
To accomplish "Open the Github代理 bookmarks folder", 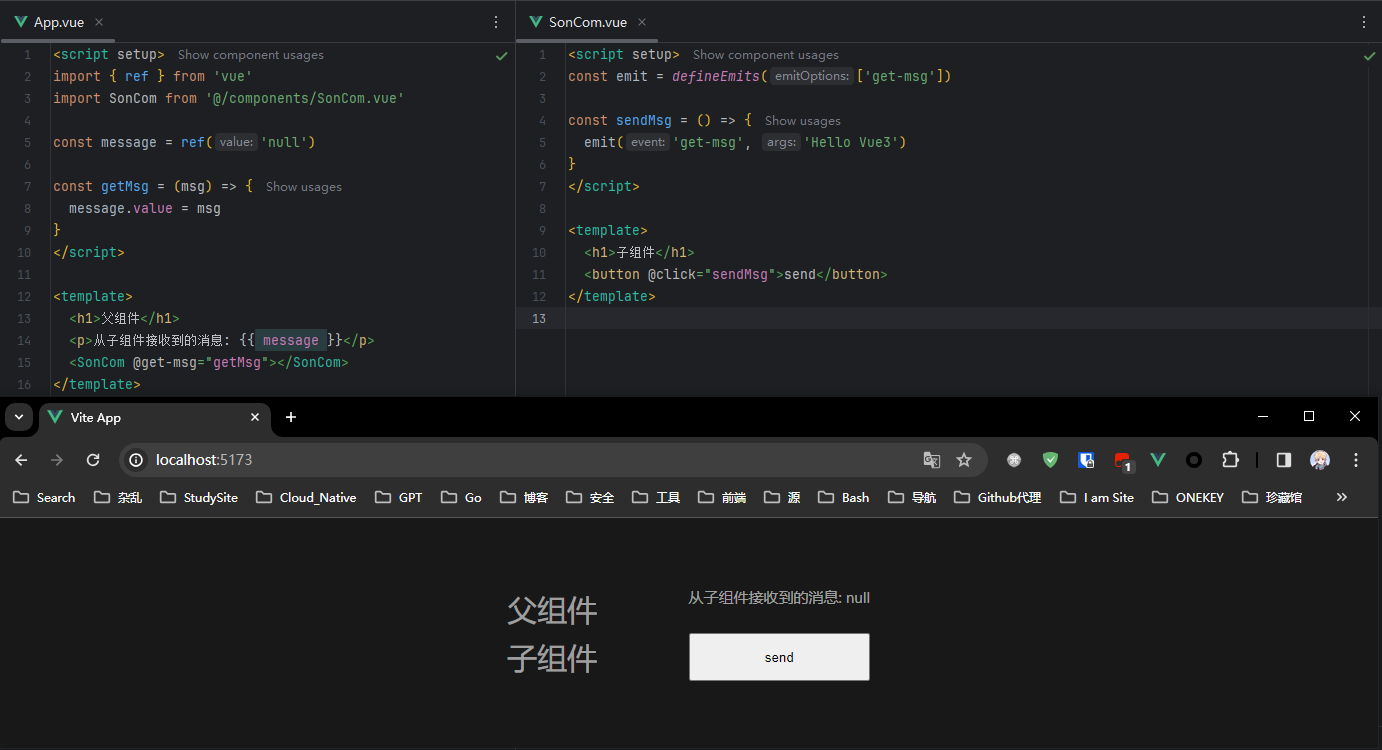I will (998, 497).
